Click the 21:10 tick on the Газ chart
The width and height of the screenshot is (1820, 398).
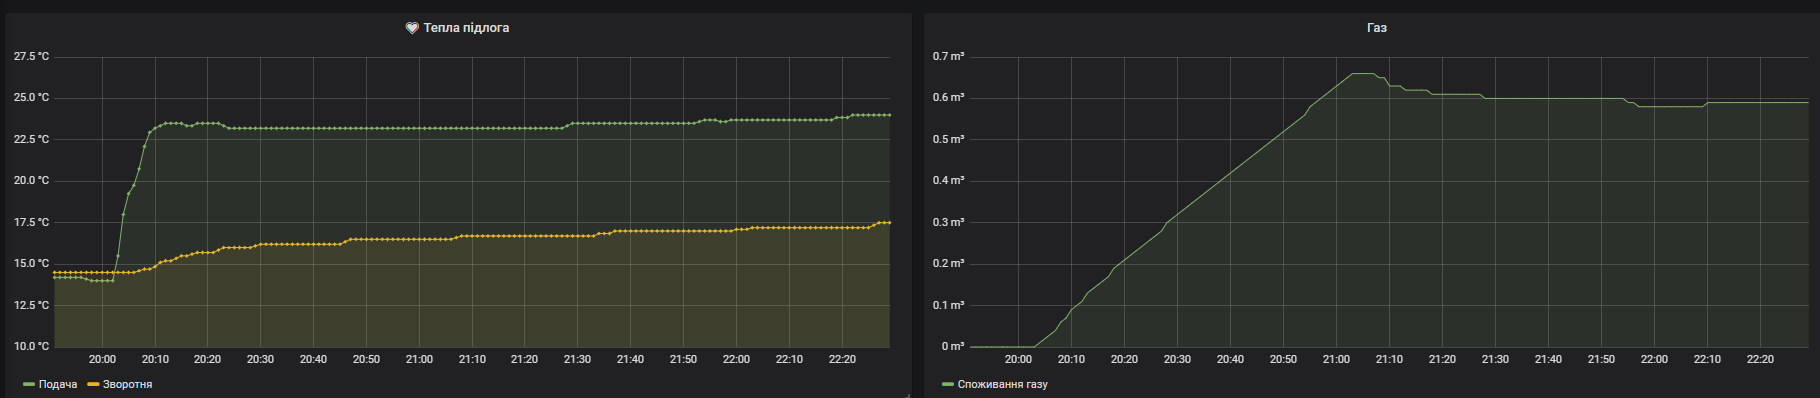pos(1389,359)
